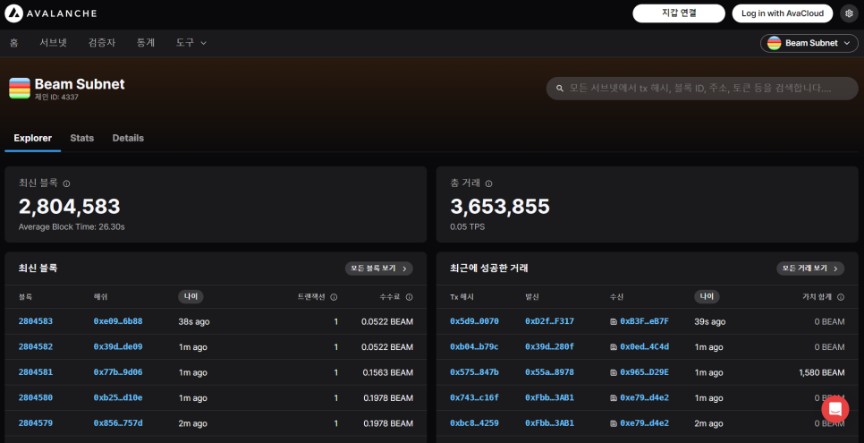Image resolution: width=864 pixels, height=443 pixels.
Task: Click the search magnifier icon
Action: (560, 88)
